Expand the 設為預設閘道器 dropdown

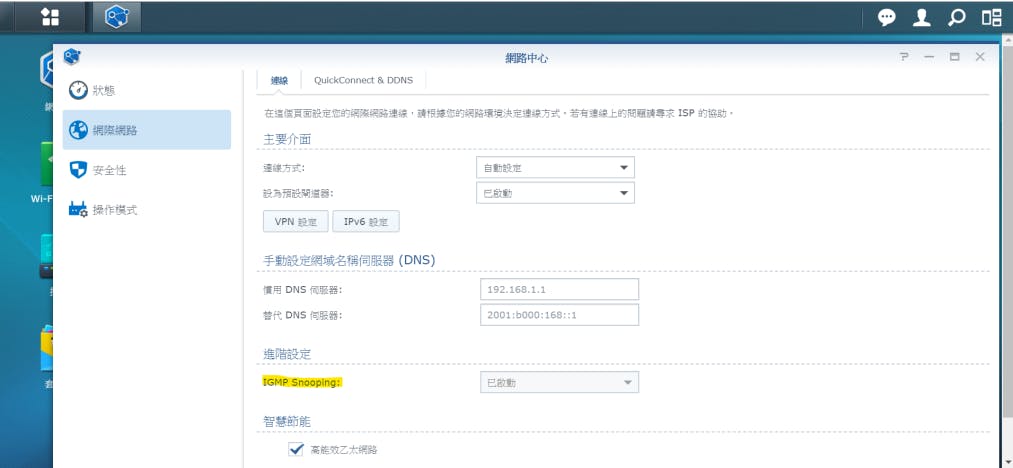point(555,193)
